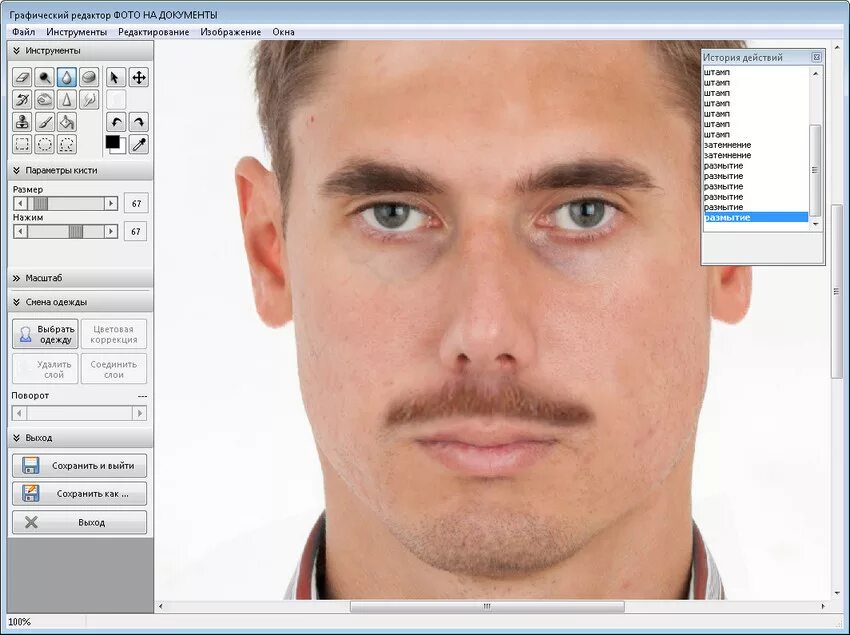Click the Сохранить как ... button
Viewport: 850px width, 635px height.
point(80,494)
